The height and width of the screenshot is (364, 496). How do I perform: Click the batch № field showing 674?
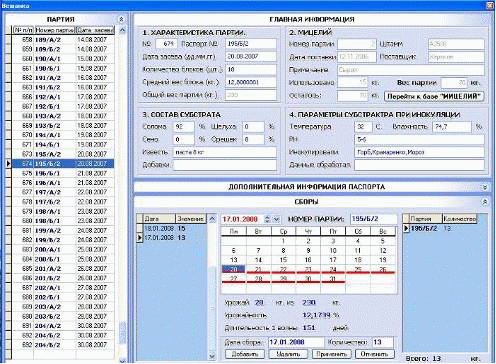[x=166, y=44]
